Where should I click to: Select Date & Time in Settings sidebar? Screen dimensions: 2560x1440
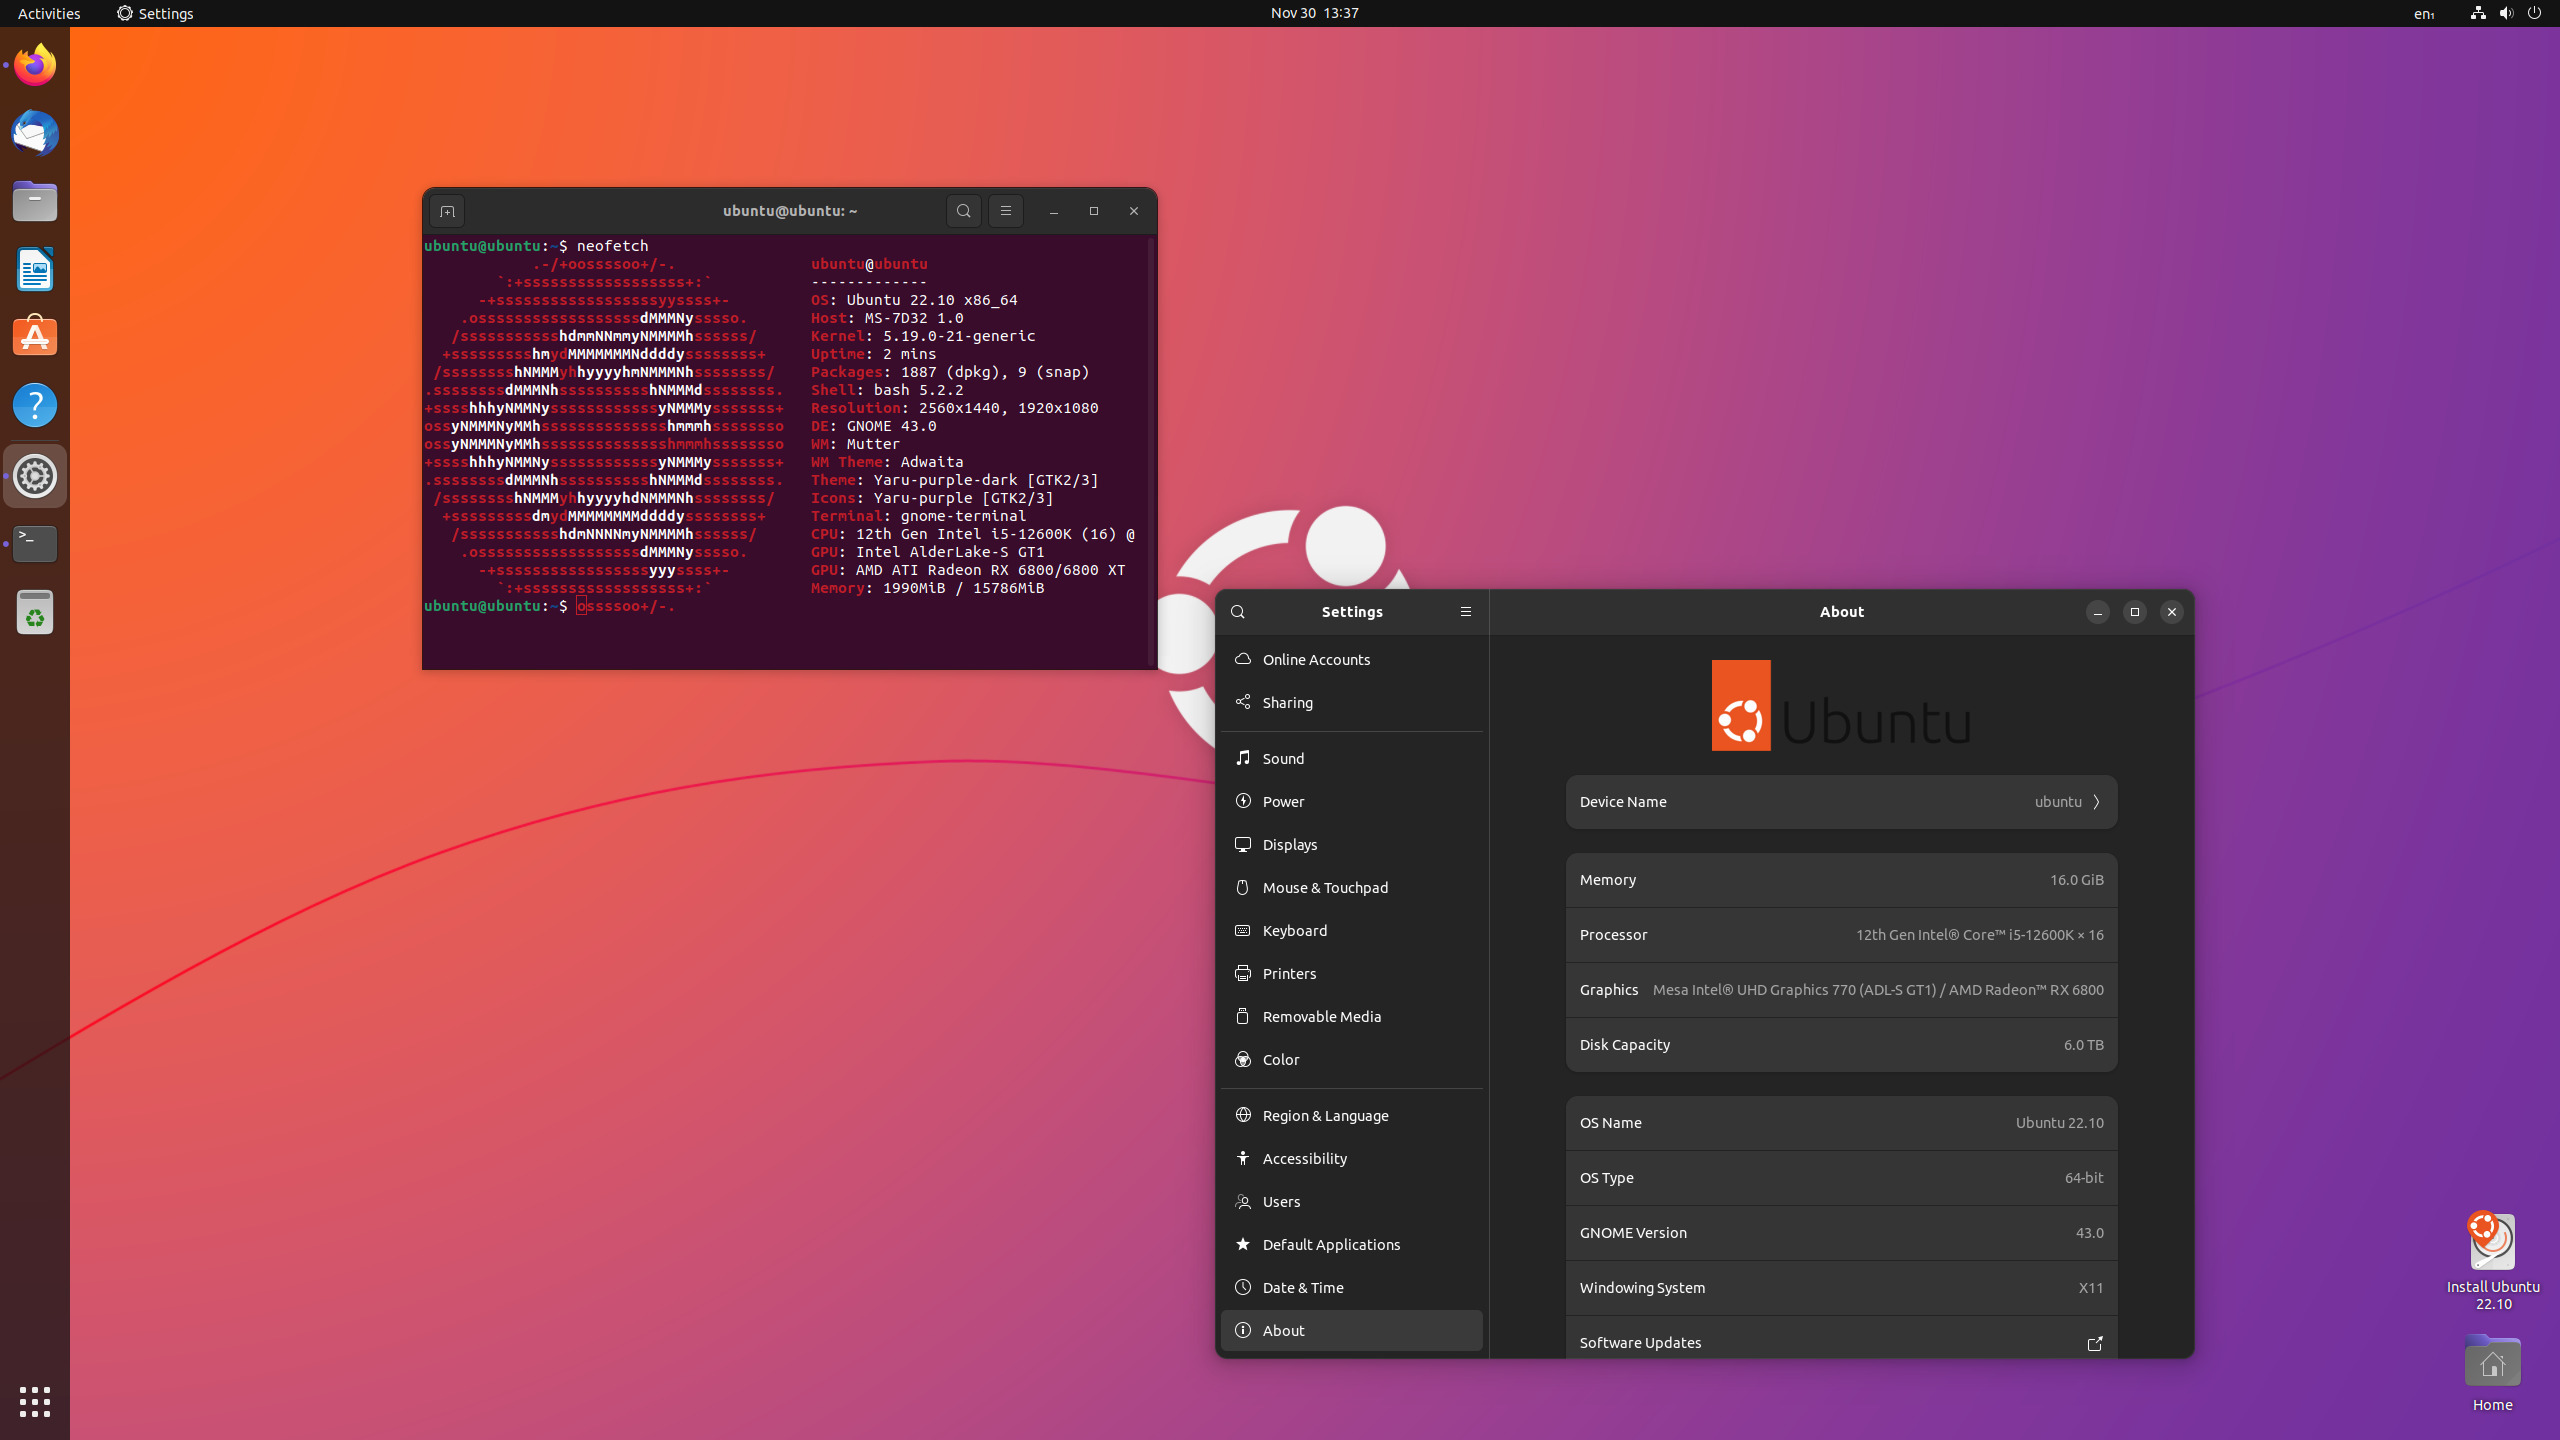coord(1302,1287)
